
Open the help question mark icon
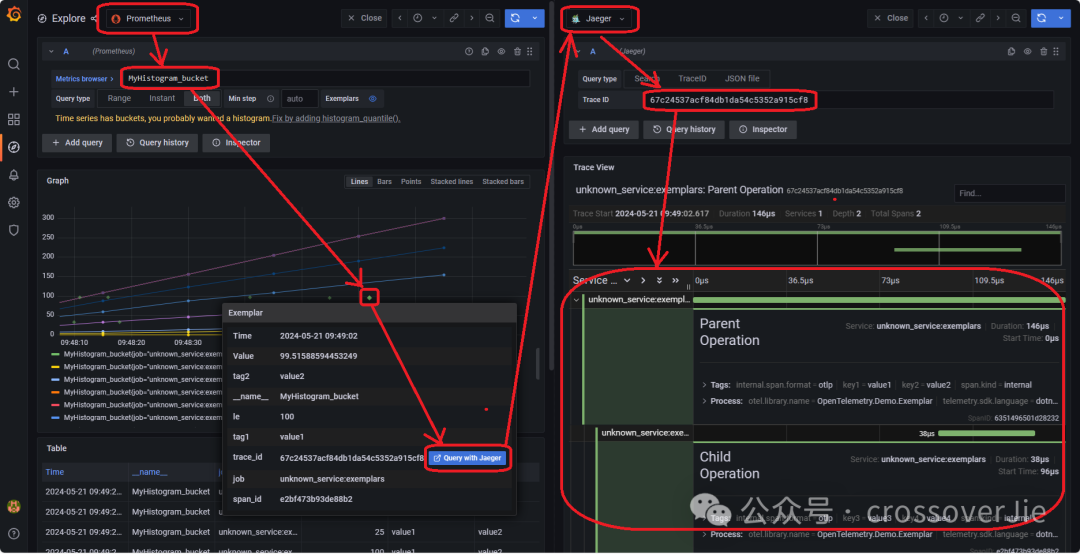pyautogui.click(x=14, y=534)
